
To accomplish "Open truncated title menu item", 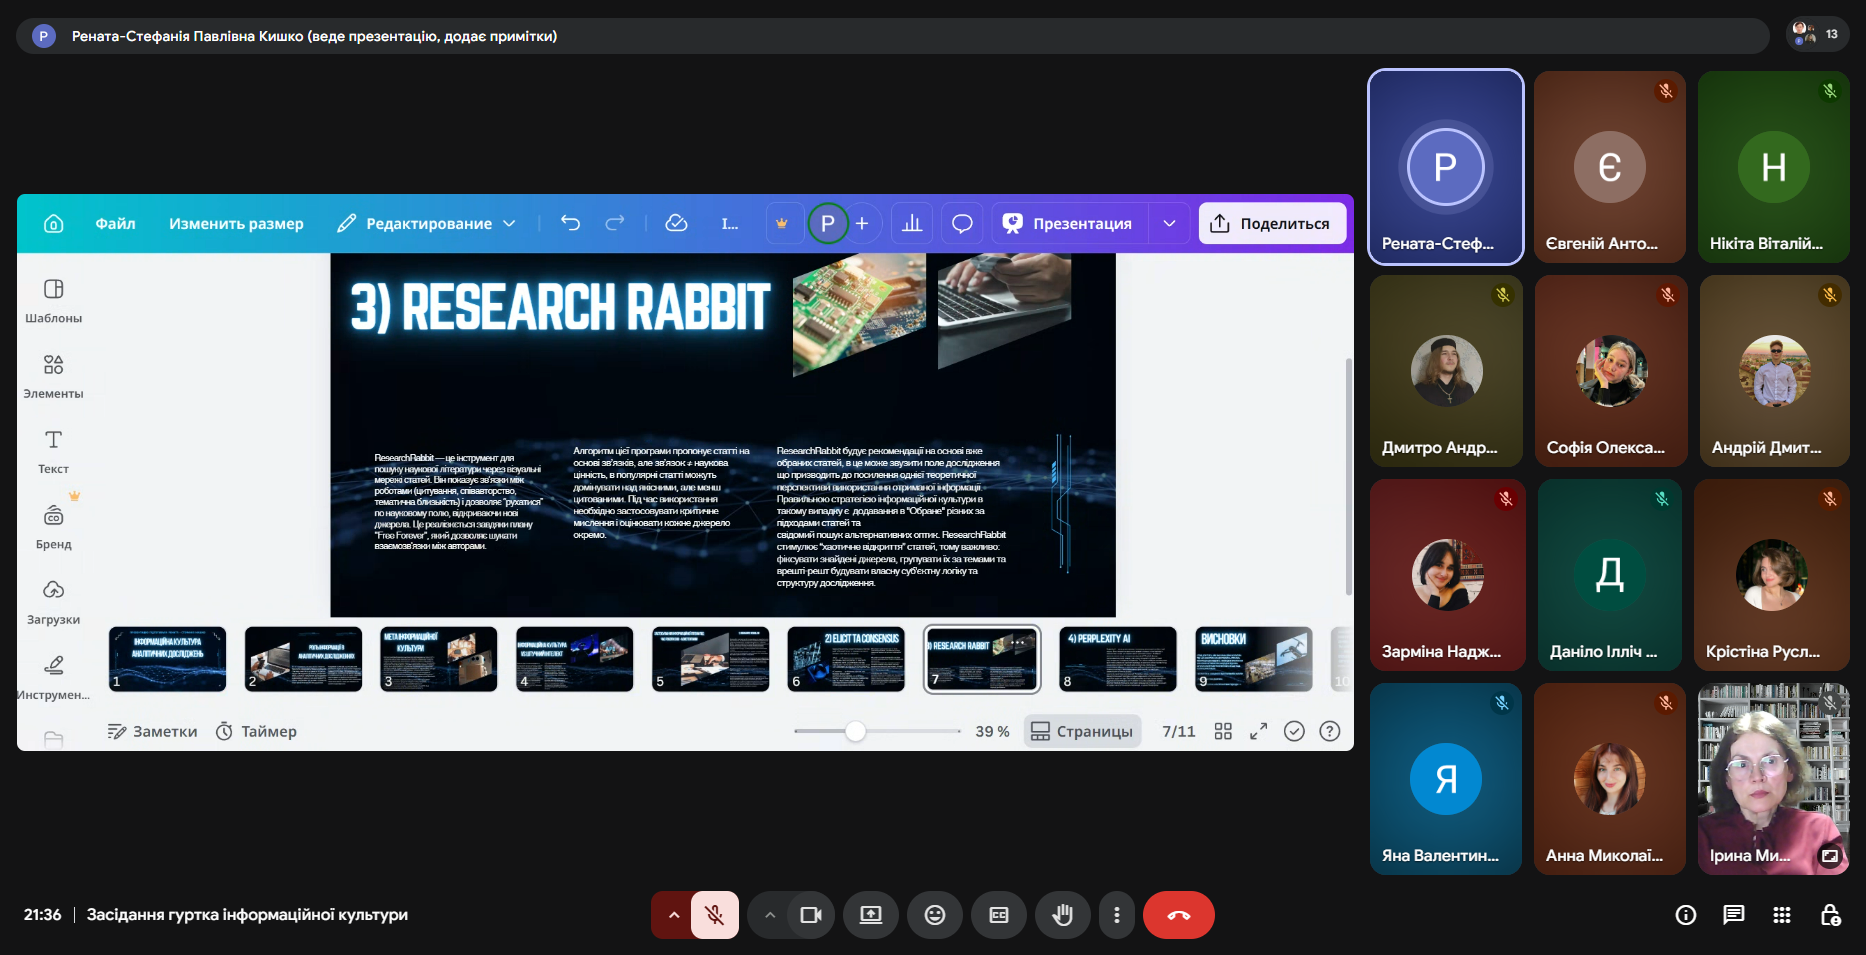I will click(x=730, y=223).
